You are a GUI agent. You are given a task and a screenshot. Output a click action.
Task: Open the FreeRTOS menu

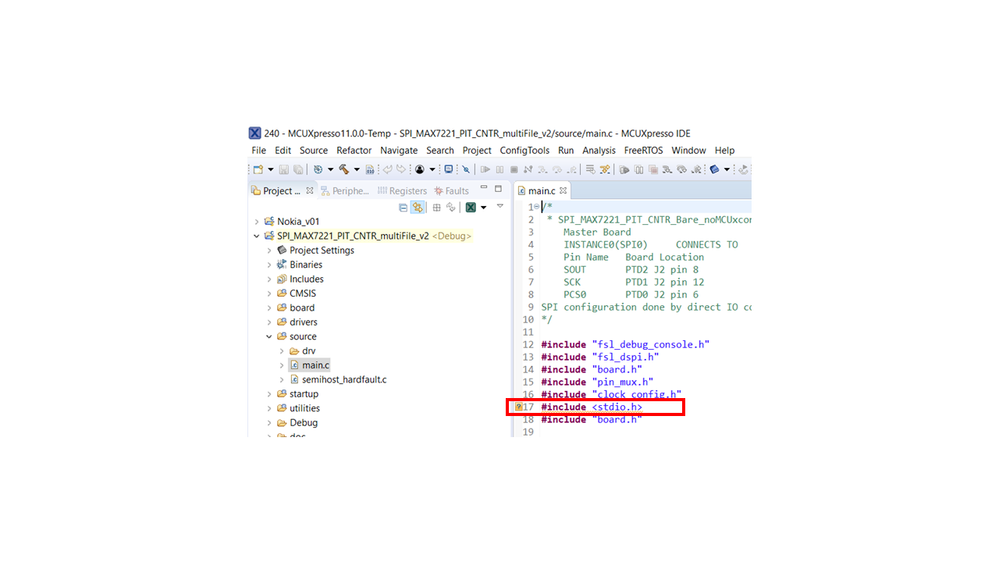(x=643, y=150)
